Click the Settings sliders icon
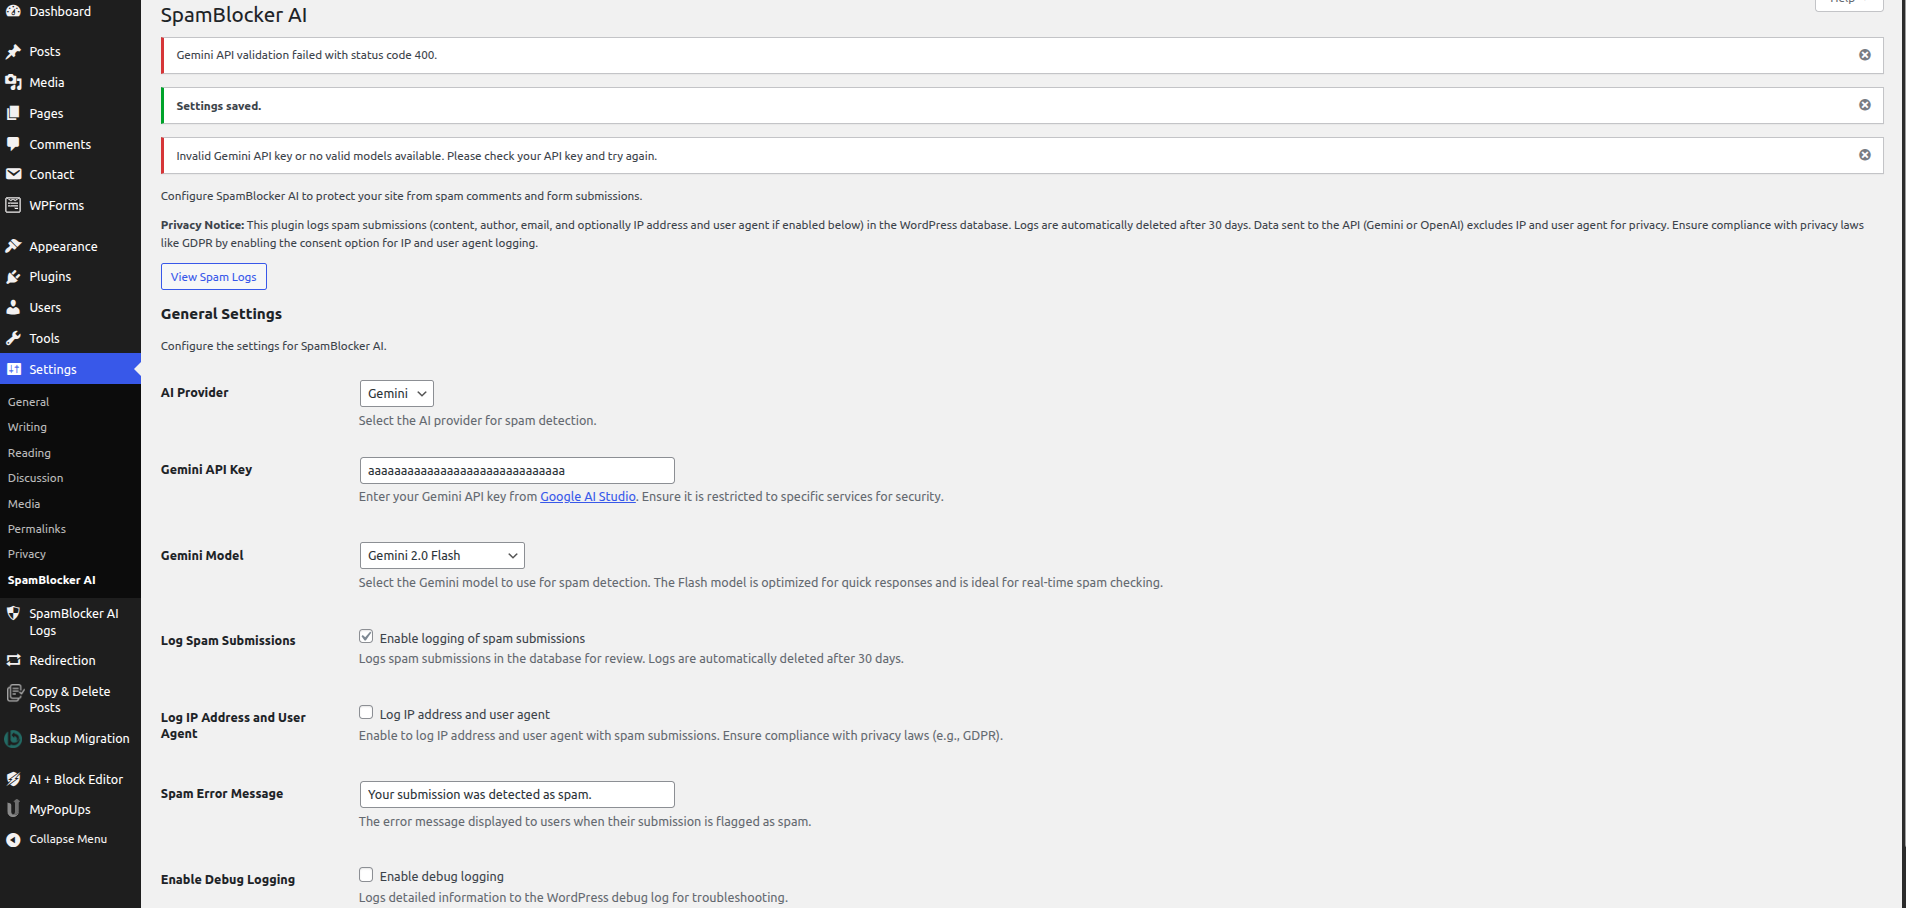The width and height of the screenshot is (1906, 908). click(13, 370)
